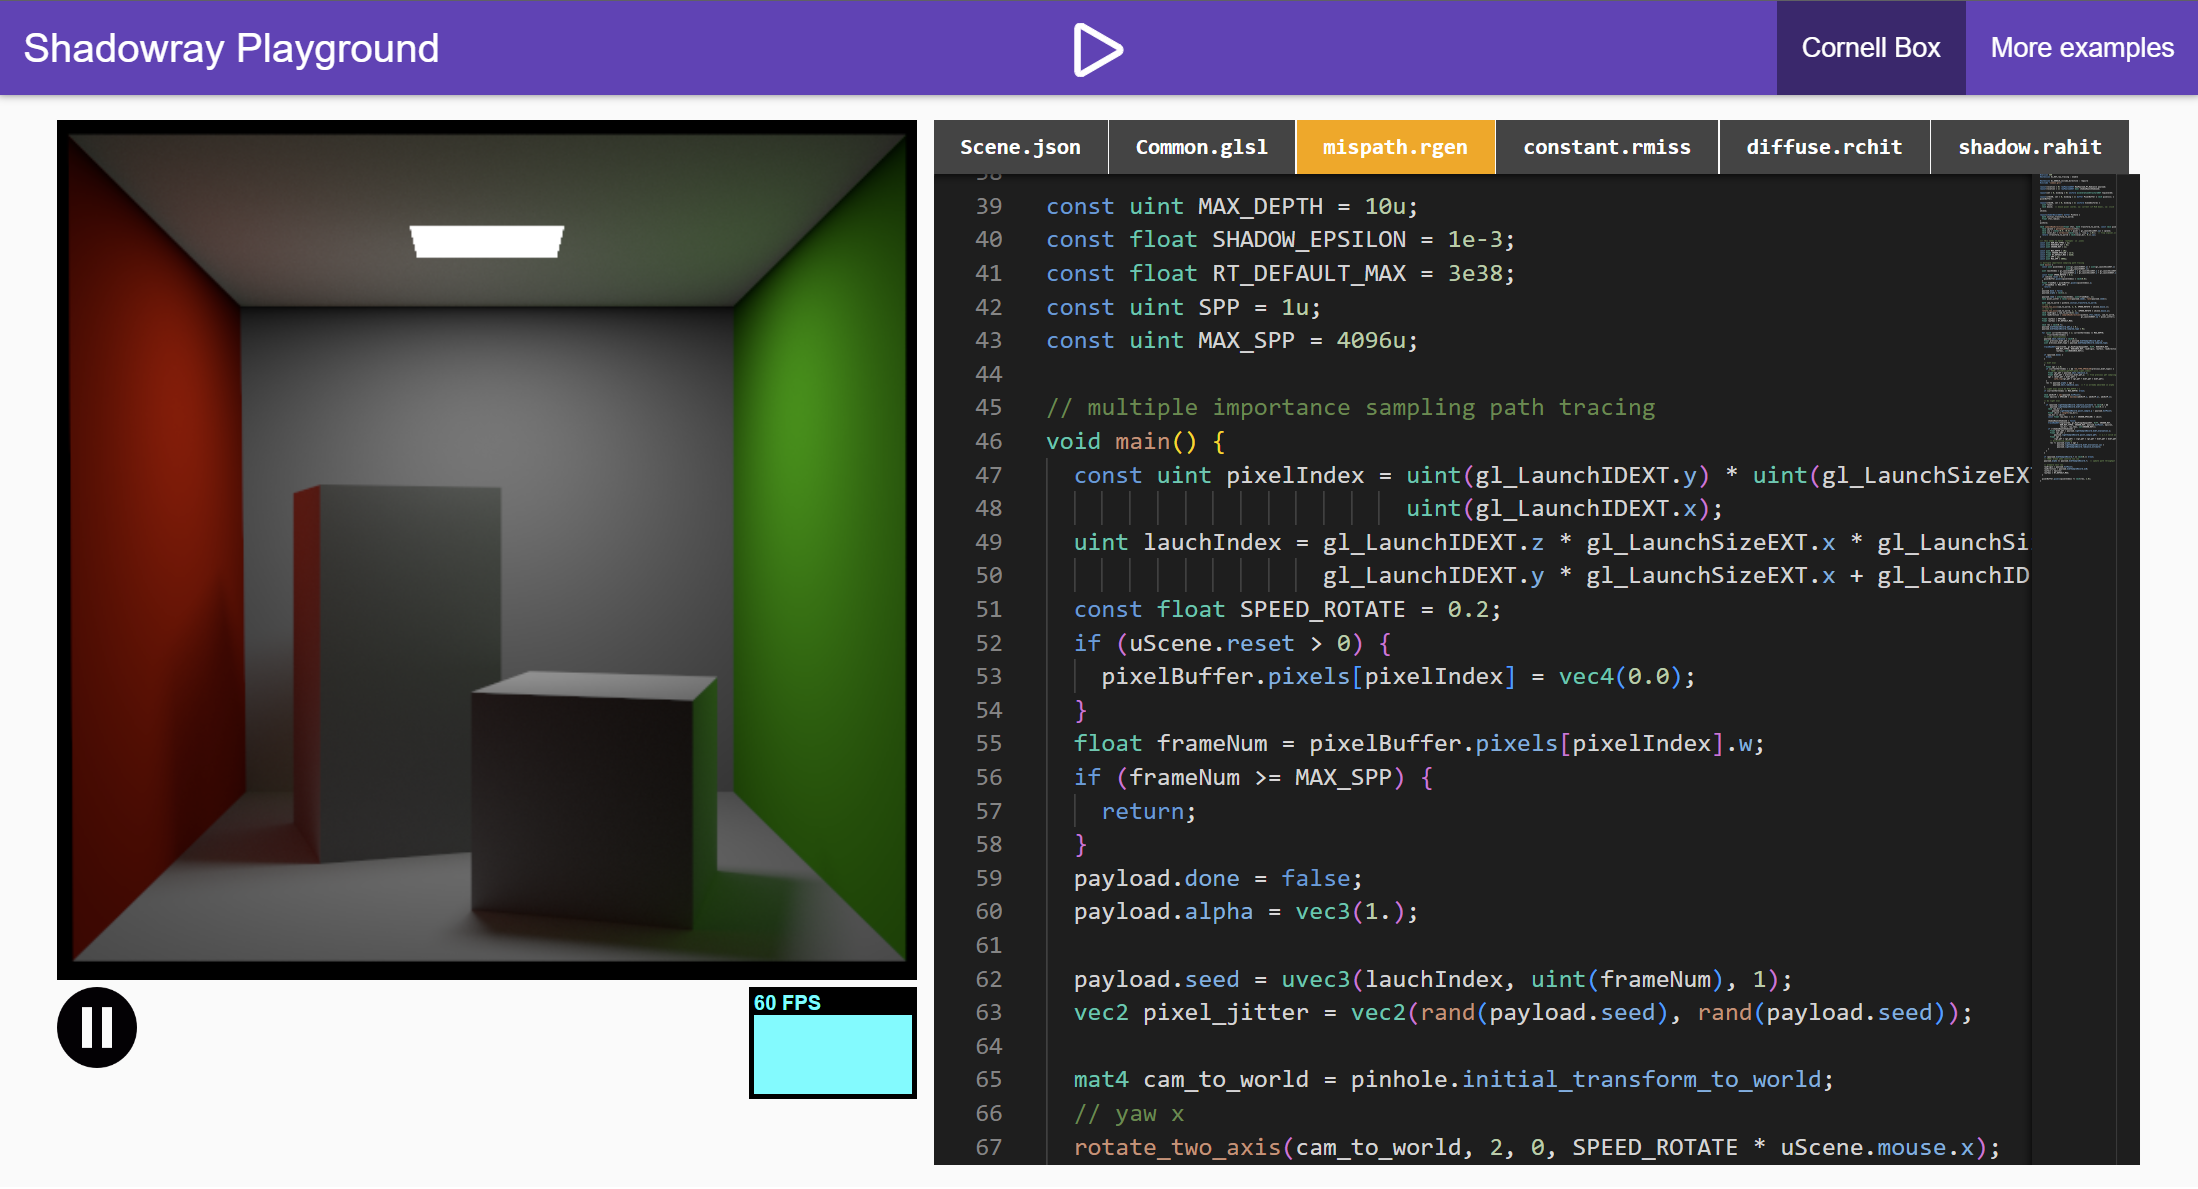The image size is (2198, 1189).
Task: Click the code minimap overview
Action: click(x=2077, y=330)
